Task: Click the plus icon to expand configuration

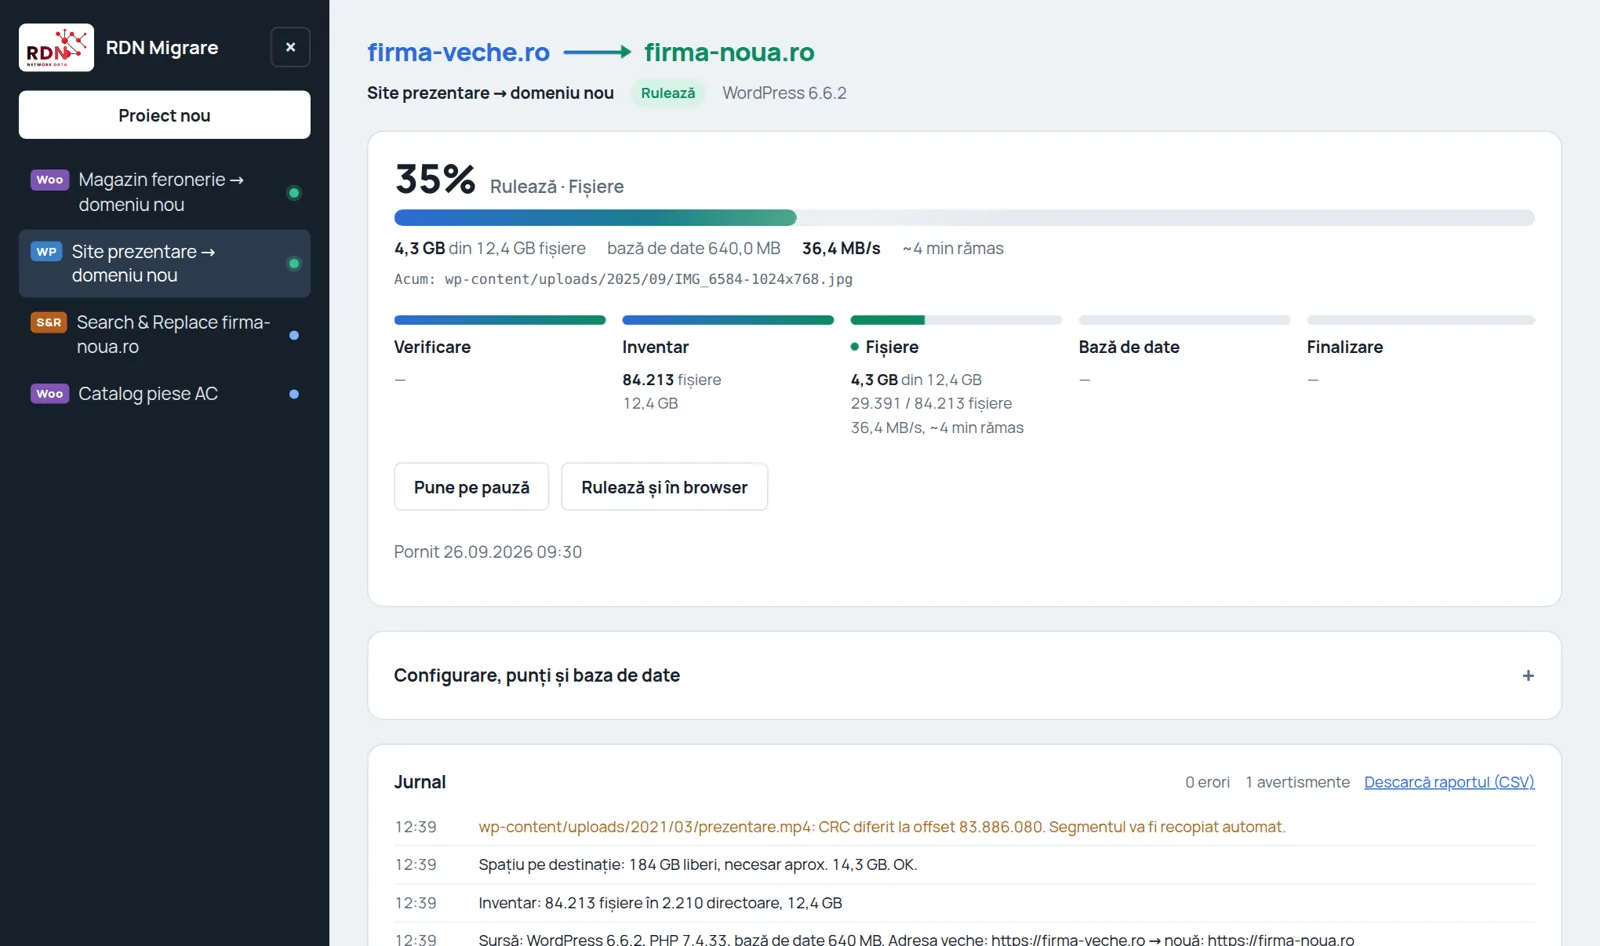Action: coord(1528,676)
